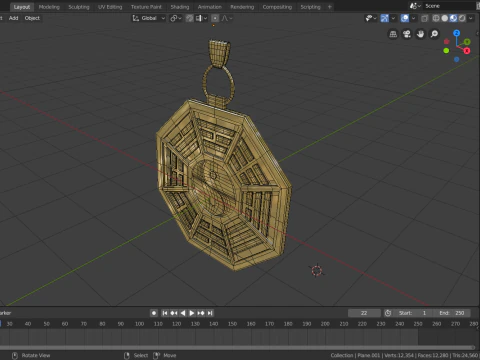Switch to Scripting workspace tab

(310, 7)
